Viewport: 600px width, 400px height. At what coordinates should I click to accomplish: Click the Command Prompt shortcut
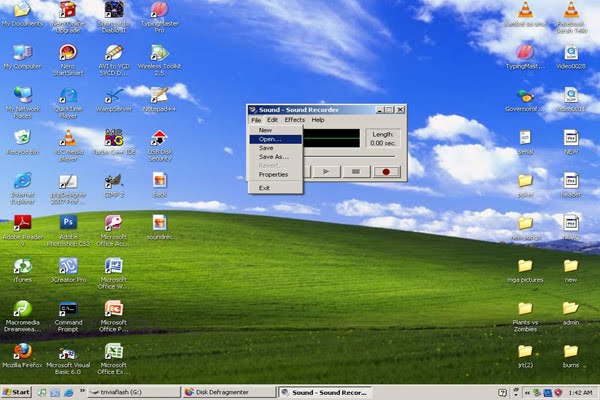point(68,316)
